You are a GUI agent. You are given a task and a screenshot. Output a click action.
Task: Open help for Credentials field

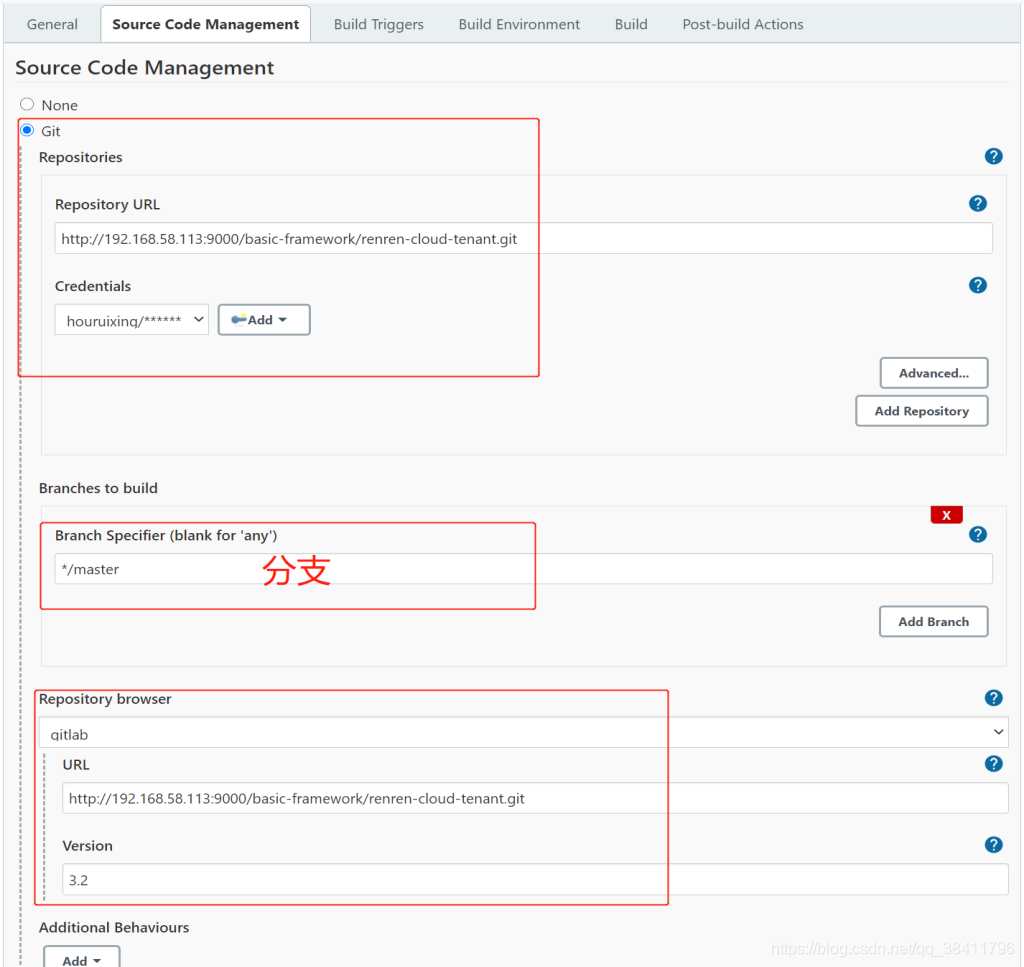click(x=978, y=285)
